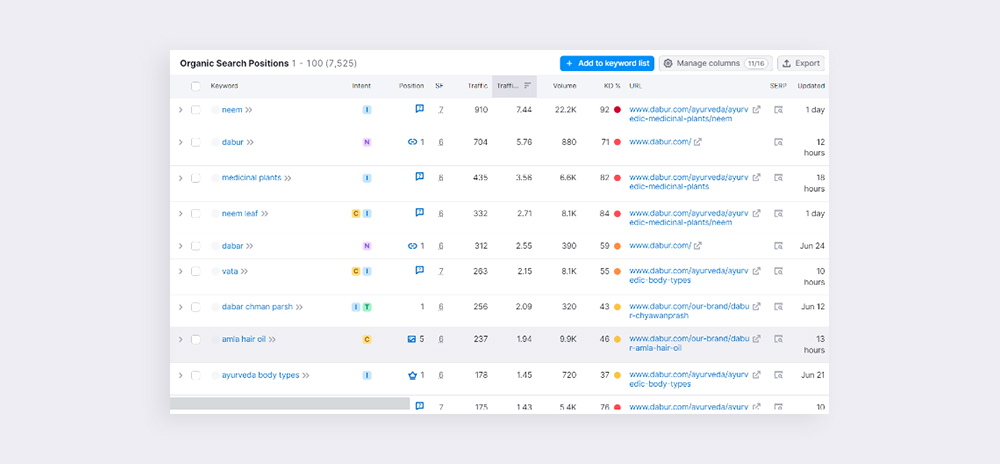The image size is (1000, 464).
Task: Click SF value 7 in neem row
Action: pos(441,110)
